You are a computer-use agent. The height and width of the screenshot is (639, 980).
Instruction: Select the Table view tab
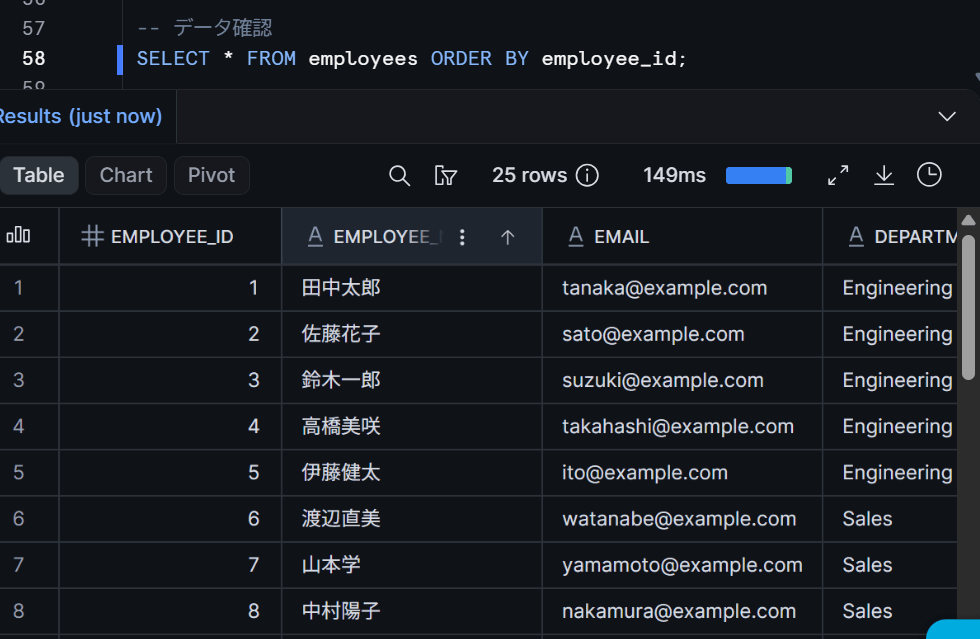(x=38, y=175)
